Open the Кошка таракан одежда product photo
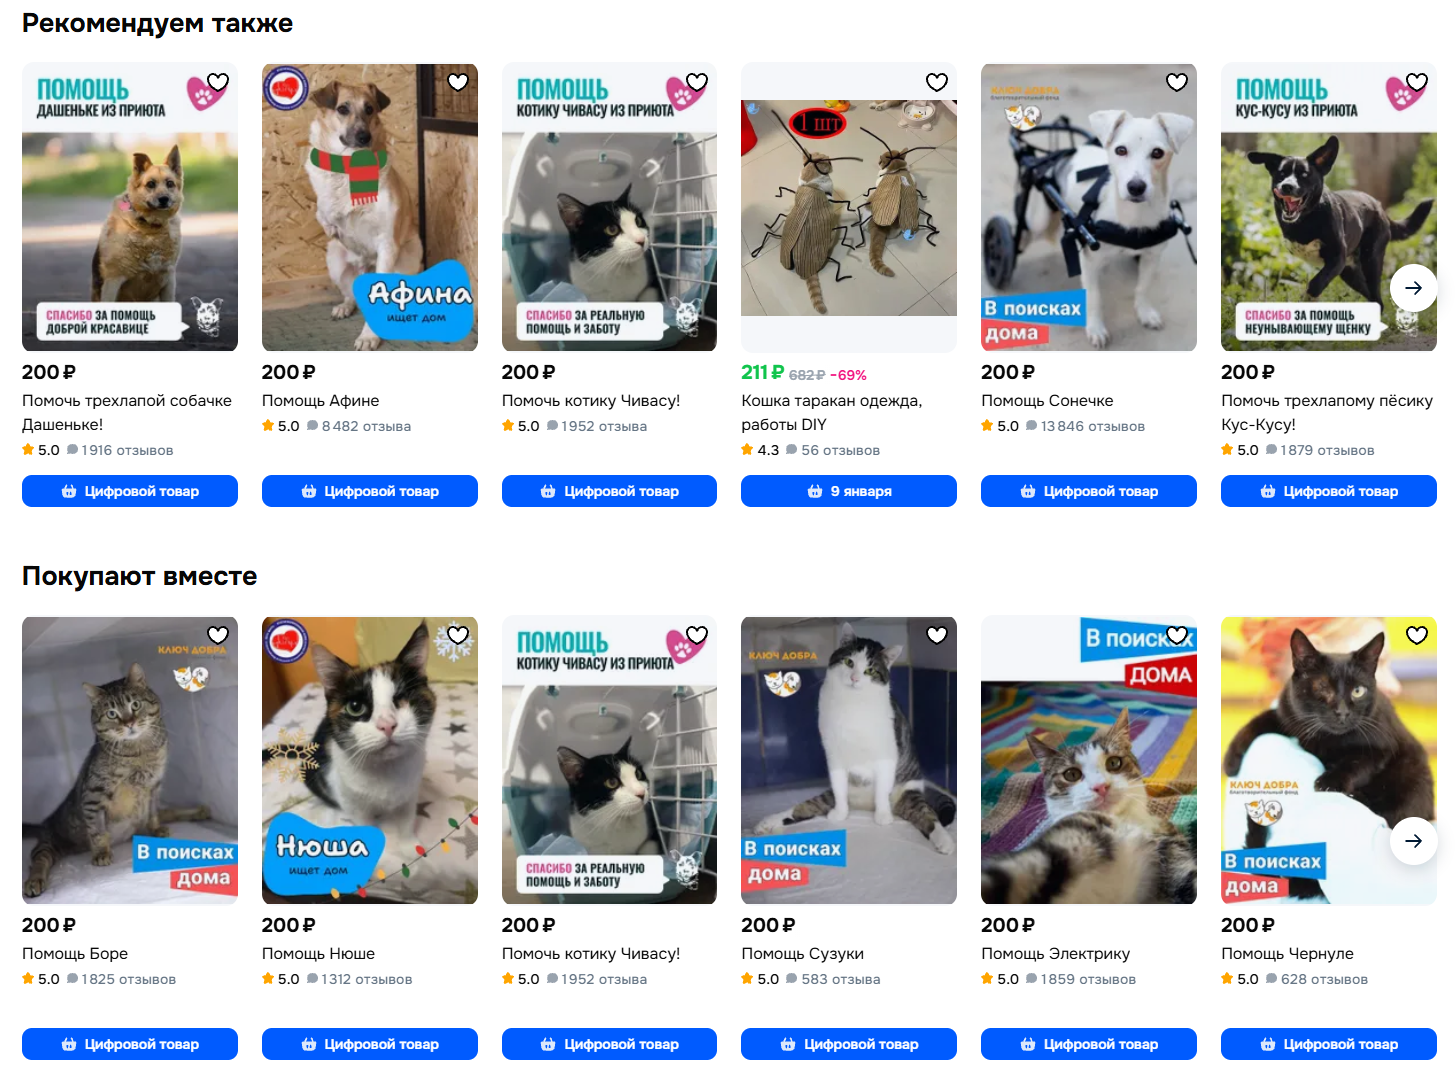1456x1072 pixels. click(849, 208)
